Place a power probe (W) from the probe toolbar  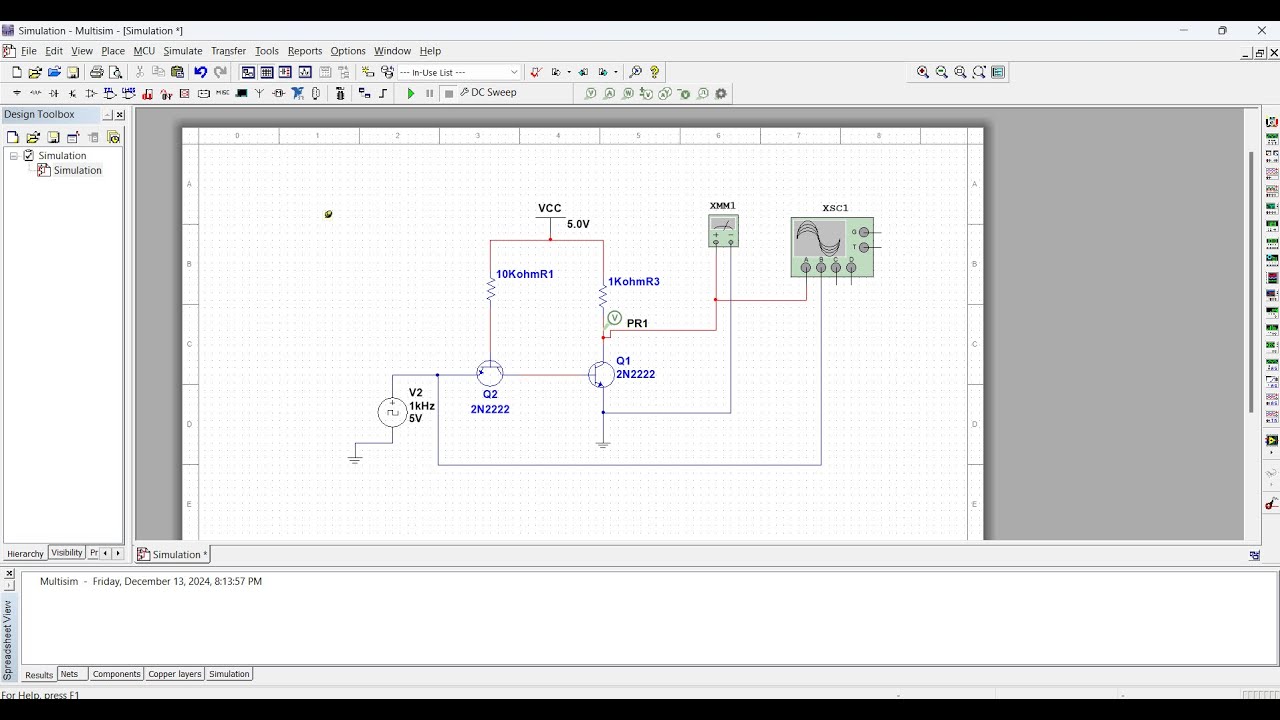pyautogui.click(x=628, y=94)
